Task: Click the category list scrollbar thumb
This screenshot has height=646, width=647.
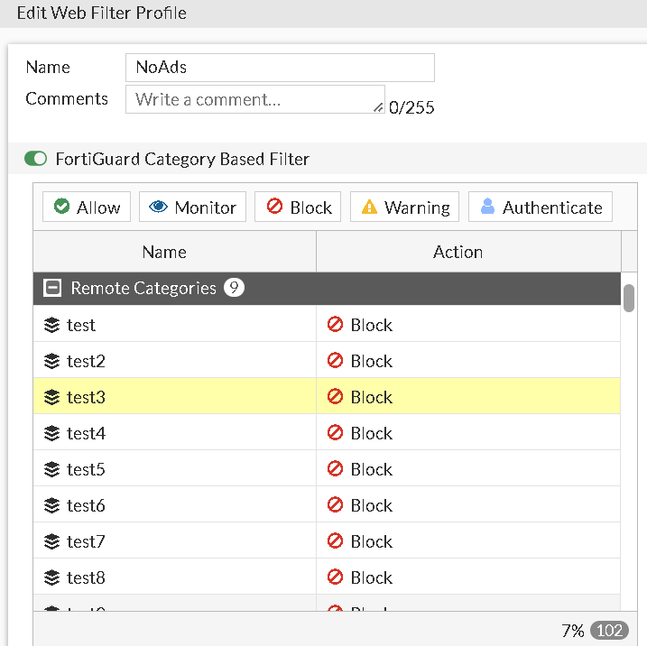Action: [629, 298]
